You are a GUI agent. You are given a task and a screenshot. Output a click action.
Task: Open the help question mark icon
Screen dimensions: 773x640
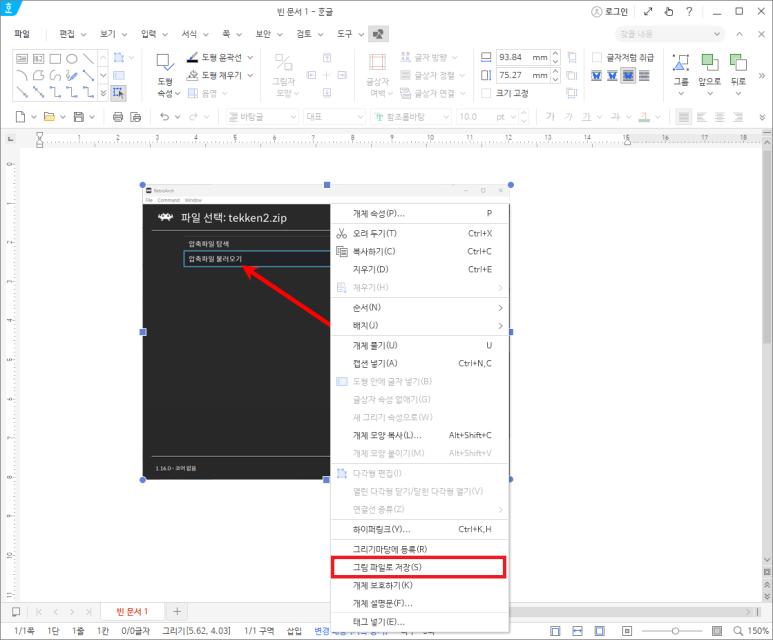689,11
